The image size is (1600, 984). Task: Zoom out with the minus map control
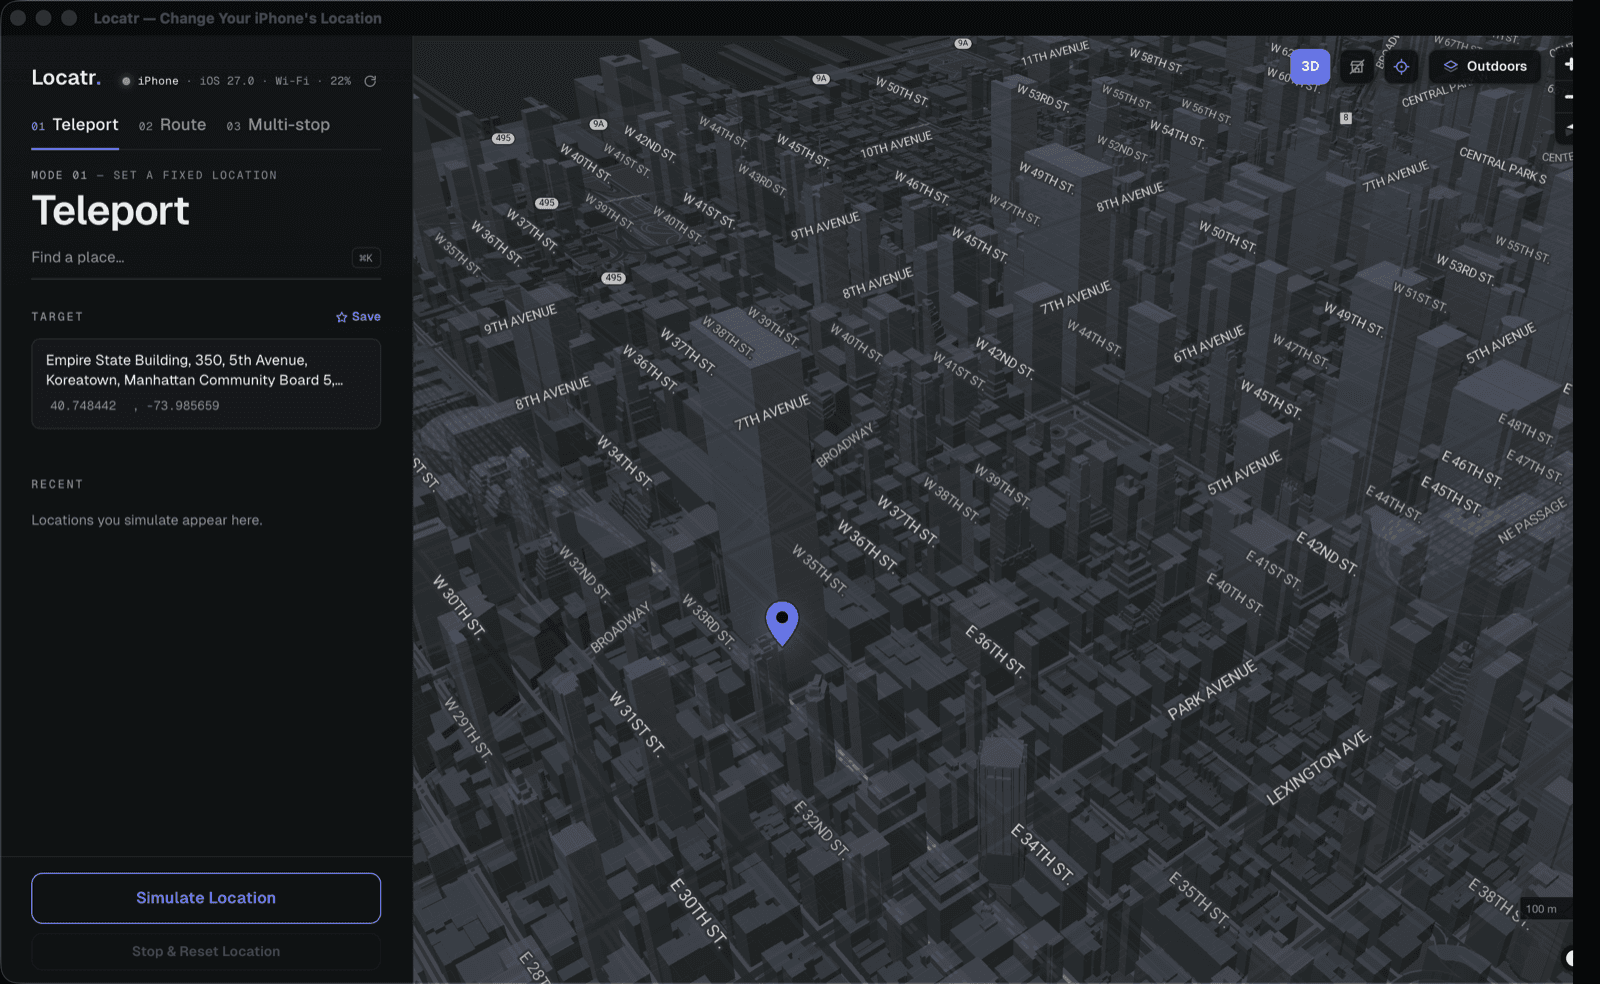tap(1568, 97)
